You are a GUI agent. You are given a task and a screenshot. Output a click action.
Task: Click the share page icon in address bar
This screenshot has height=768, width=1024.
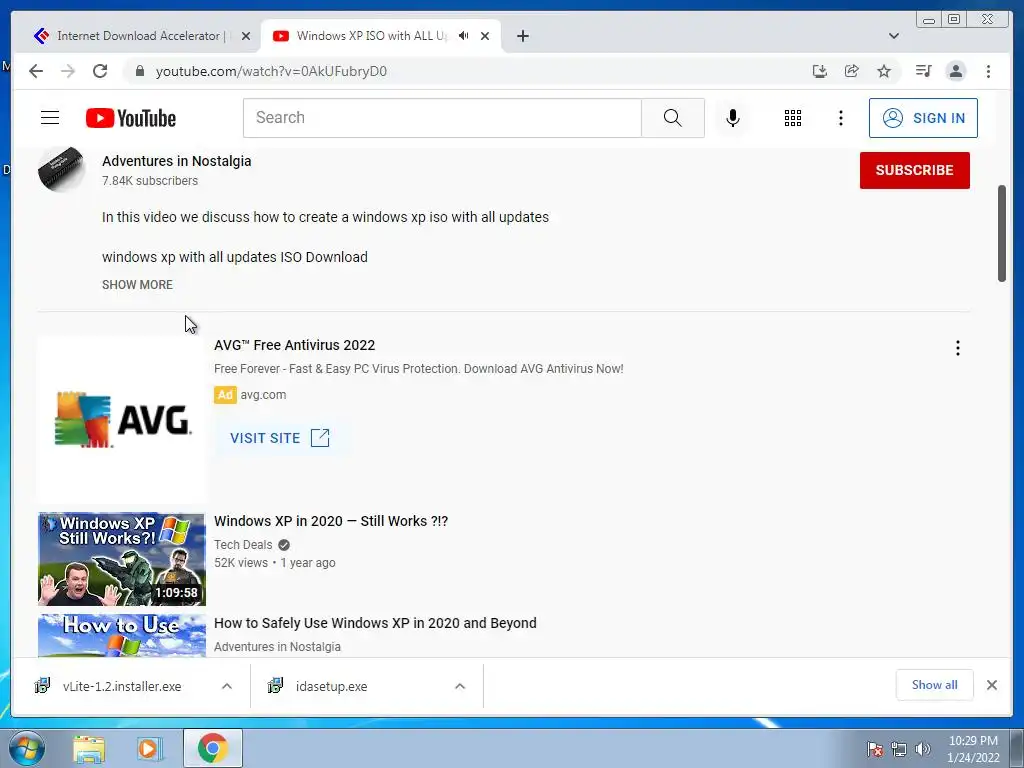[852, 71]
